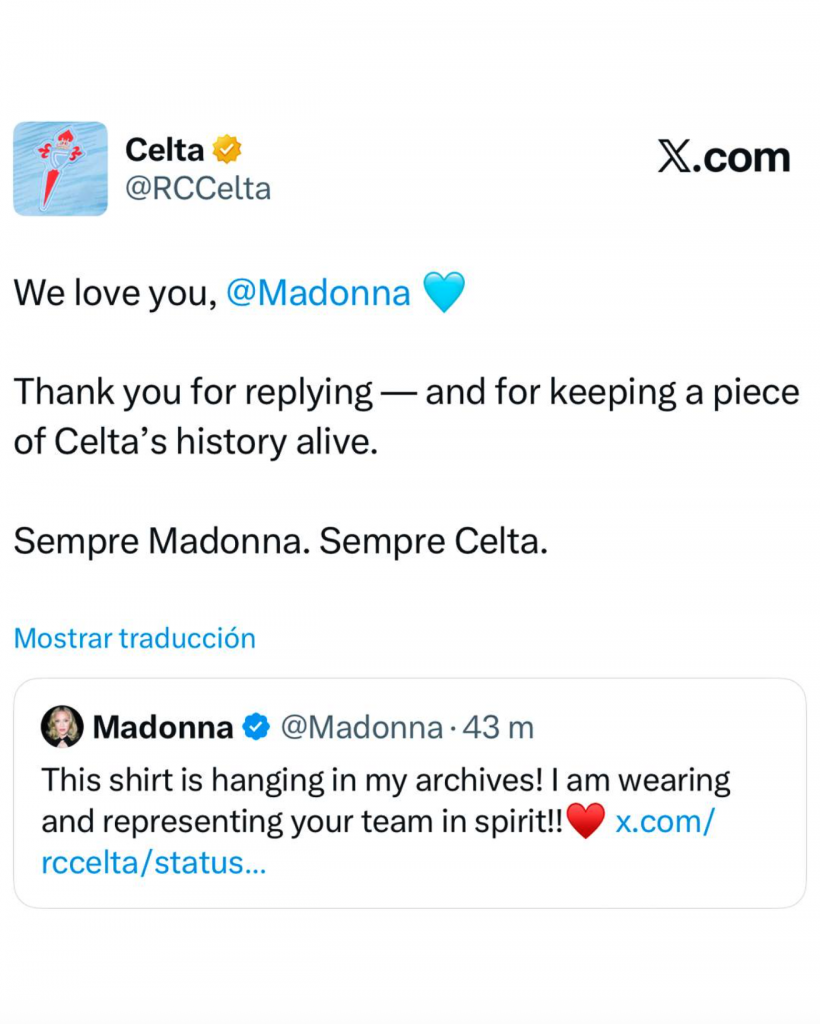Click "This shirt is hanging" quoted text
The width and height of the screenshot is (820, 1024).
click(x=385, y=781)
